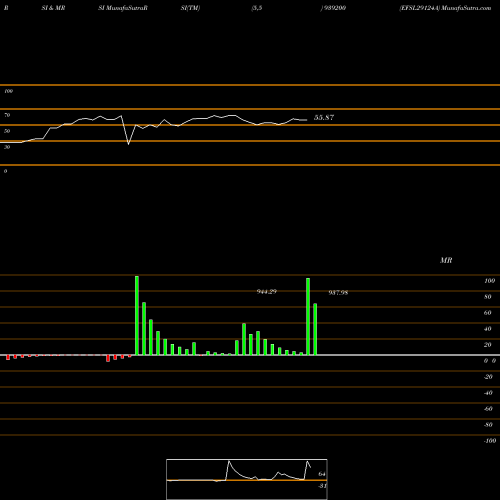The height and width of the screenshot is (500, 500).
Task: Click the -100 label on MR axis
Action: click(x=489, y=441)
